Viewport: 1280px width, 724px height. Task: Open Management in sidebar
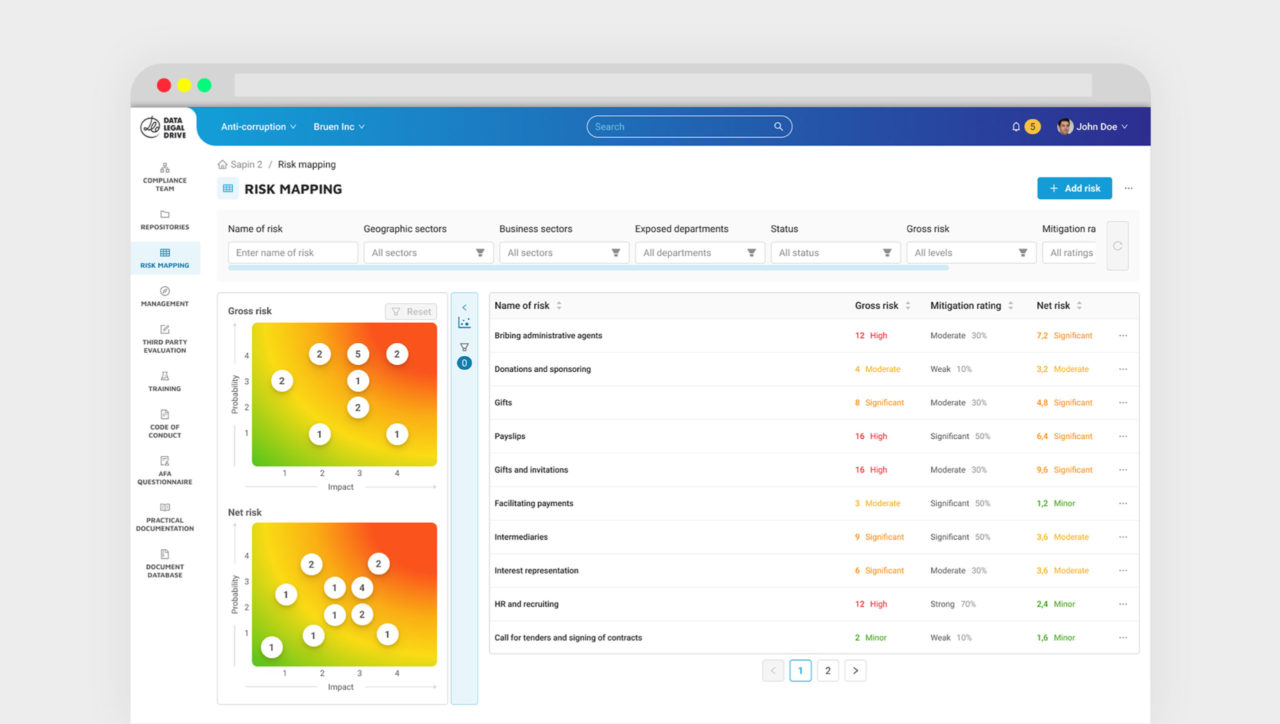pos(165,296)
